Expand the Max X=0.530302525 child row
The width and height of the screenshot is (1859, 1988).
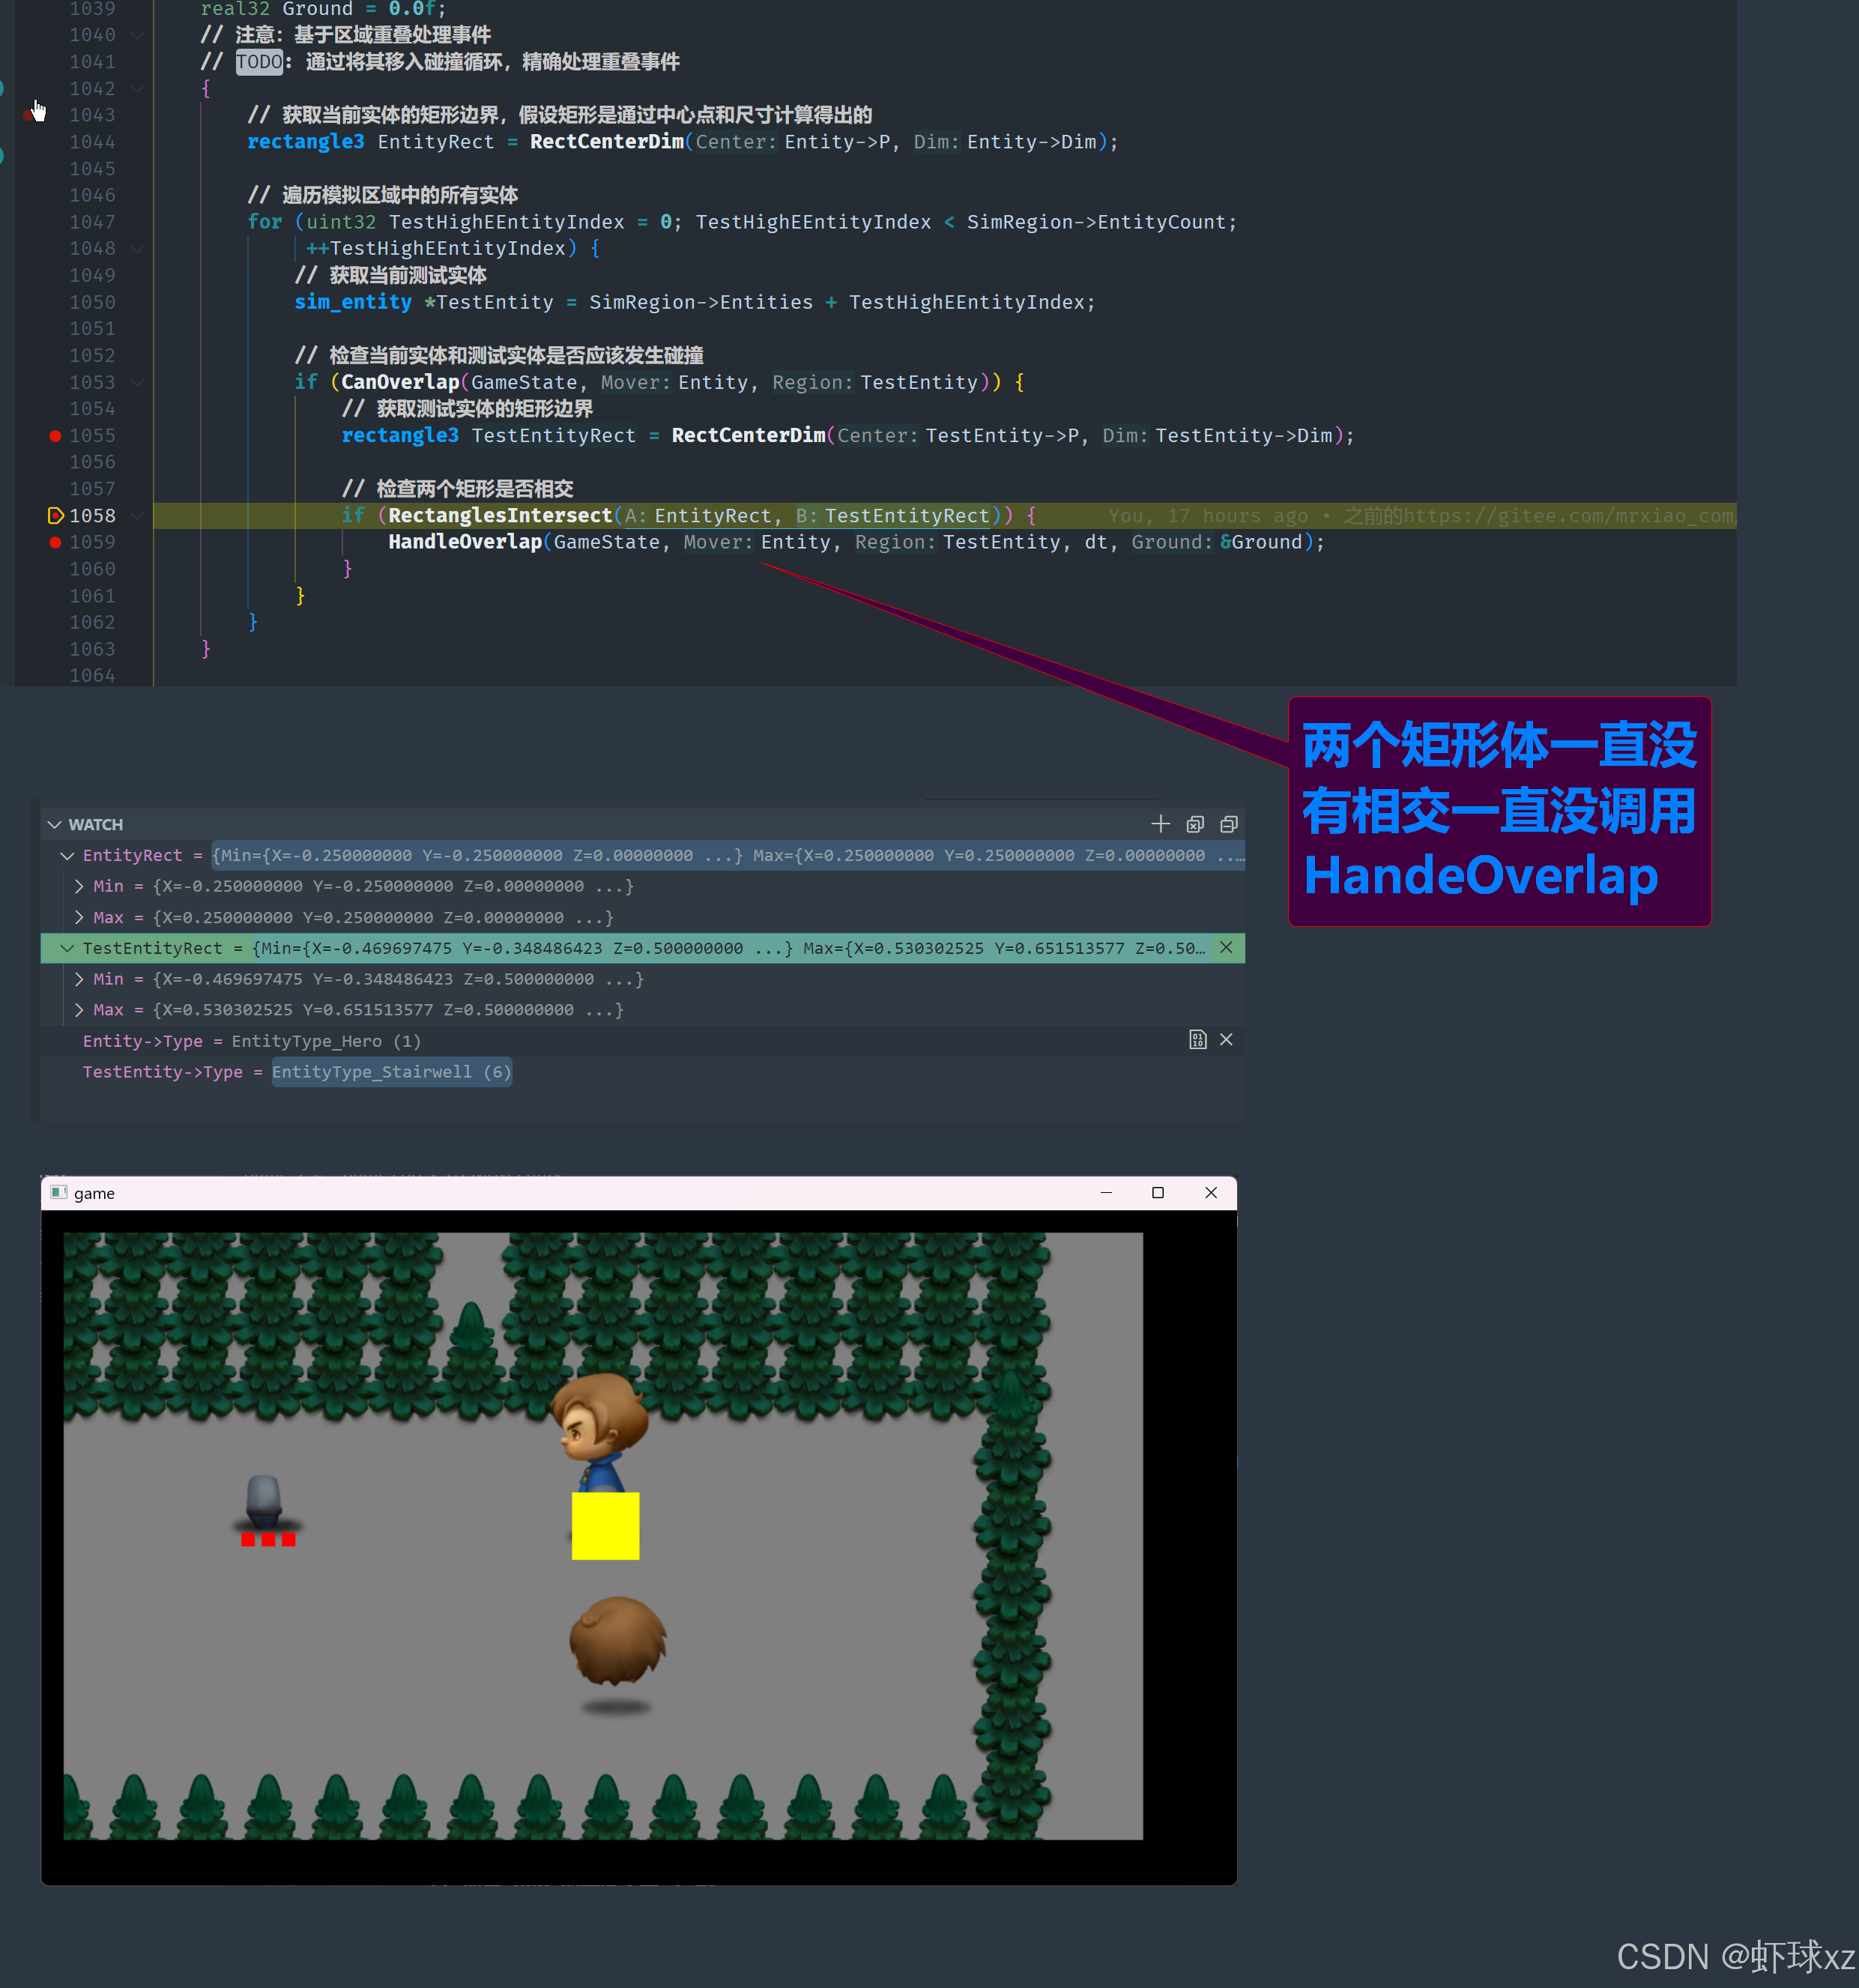(79, 1010)
